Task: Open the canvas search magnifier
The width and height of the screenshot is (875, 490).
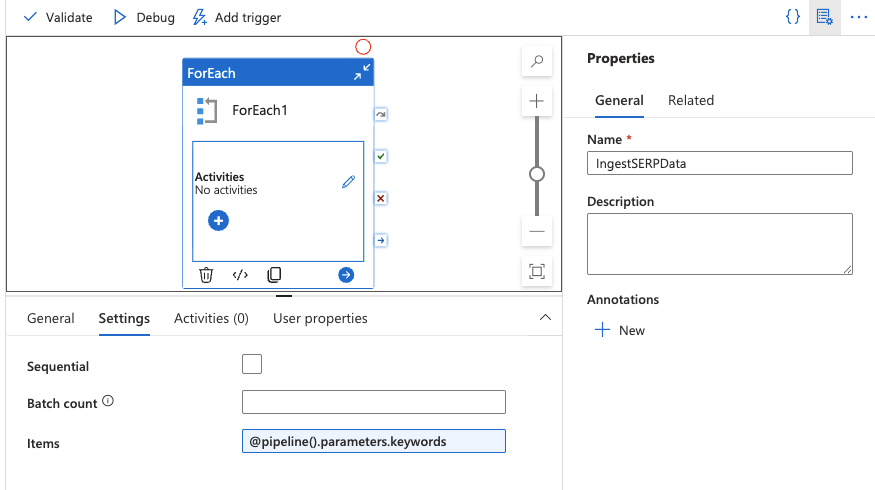Action: pyautogui.click(x=537, y=62)
